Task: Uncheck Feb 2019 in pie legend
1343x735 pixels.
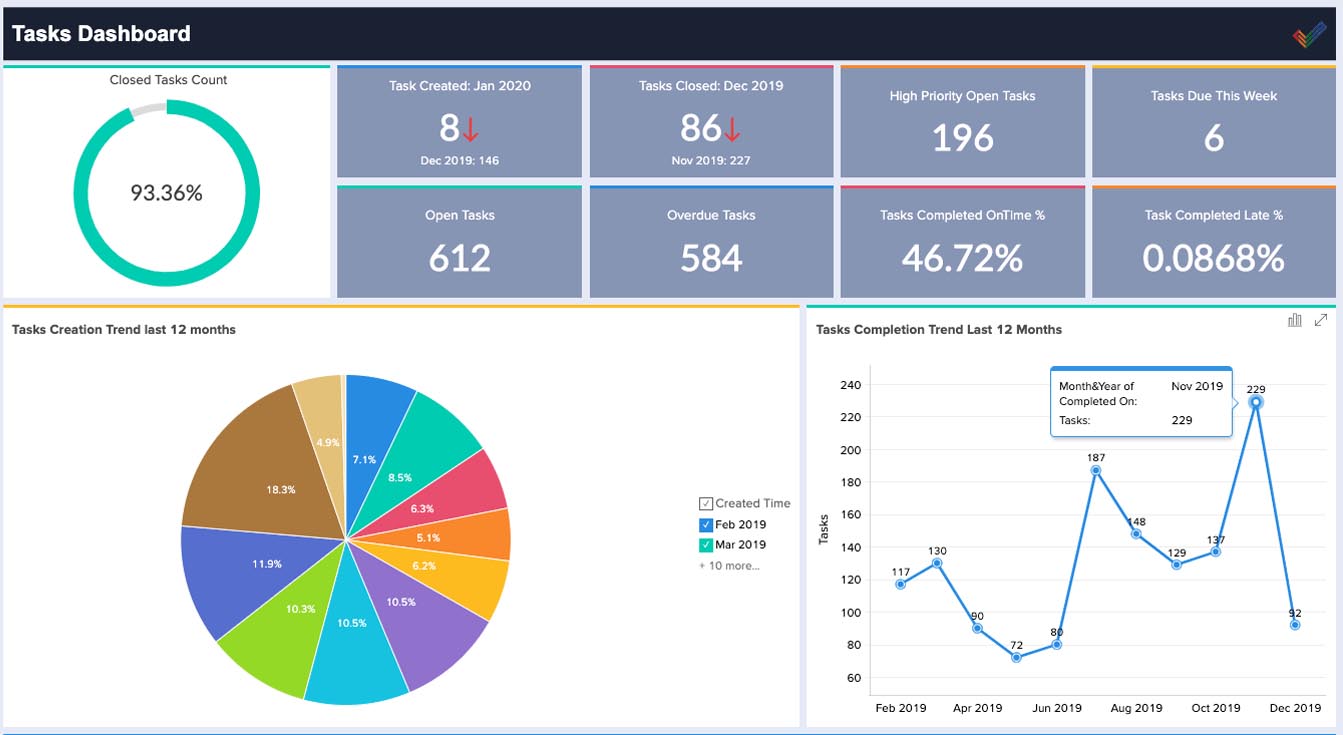Action: (x=706, y=525)
